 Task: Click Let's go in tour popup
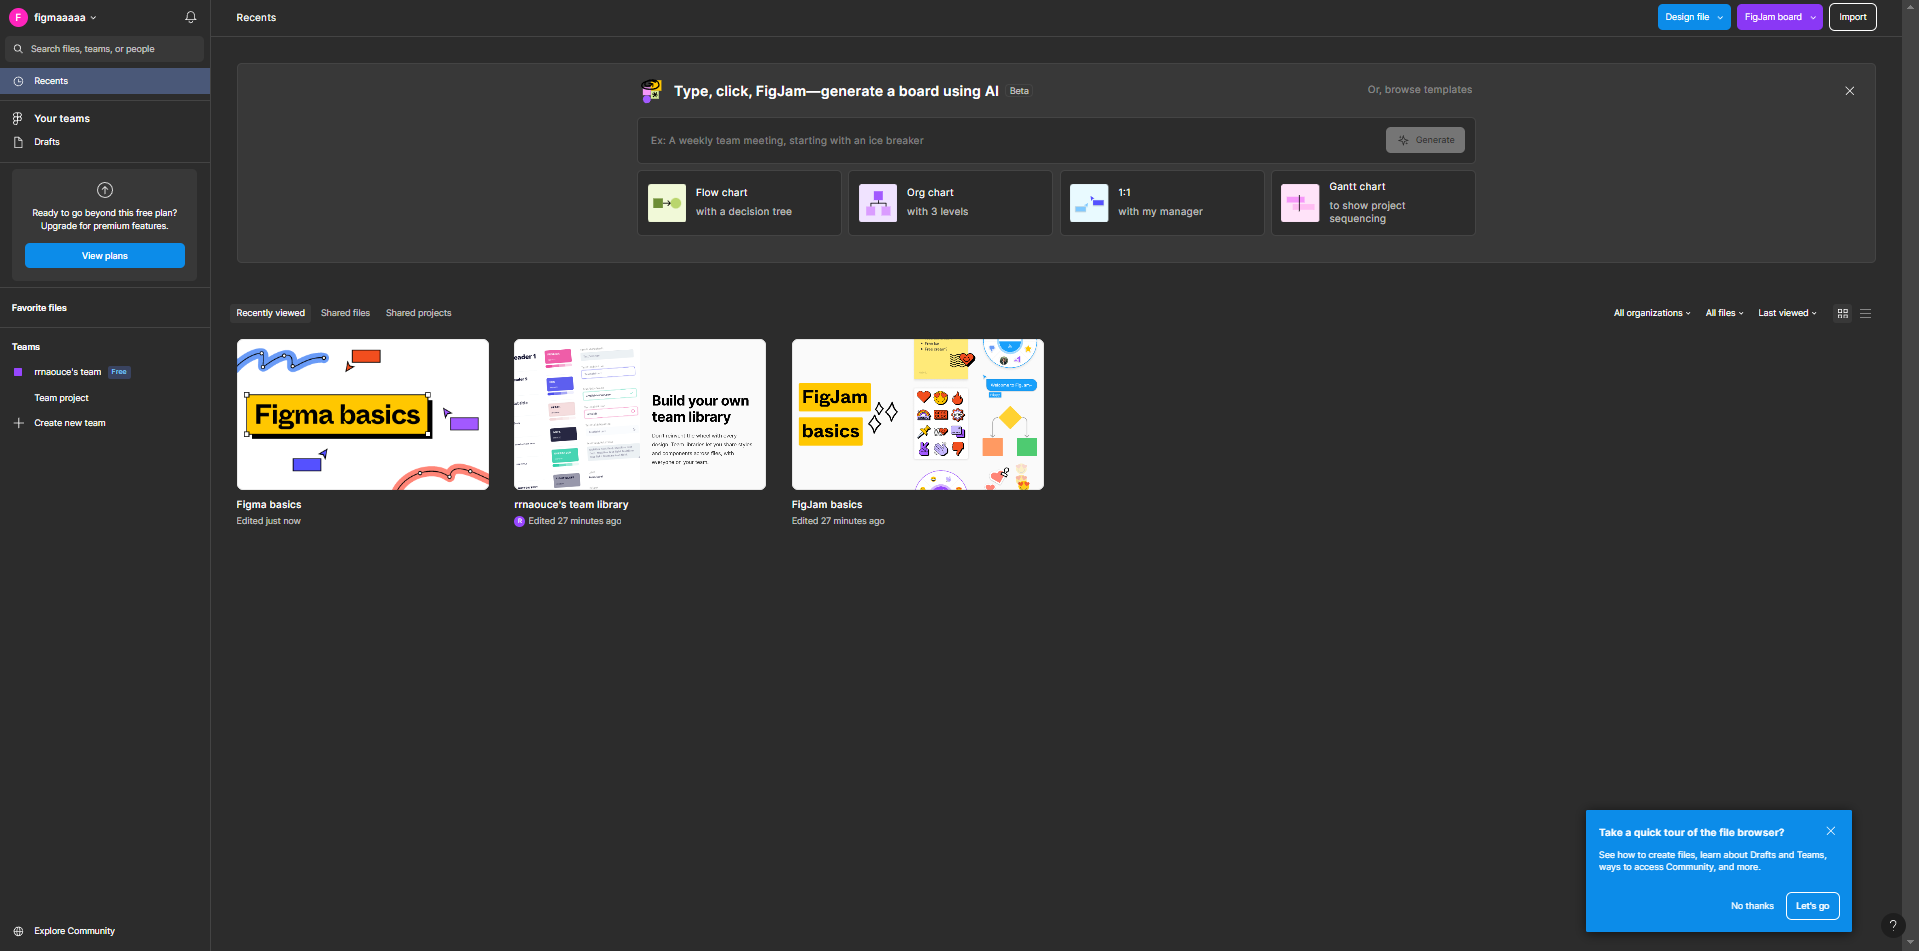click(1813, 906)
